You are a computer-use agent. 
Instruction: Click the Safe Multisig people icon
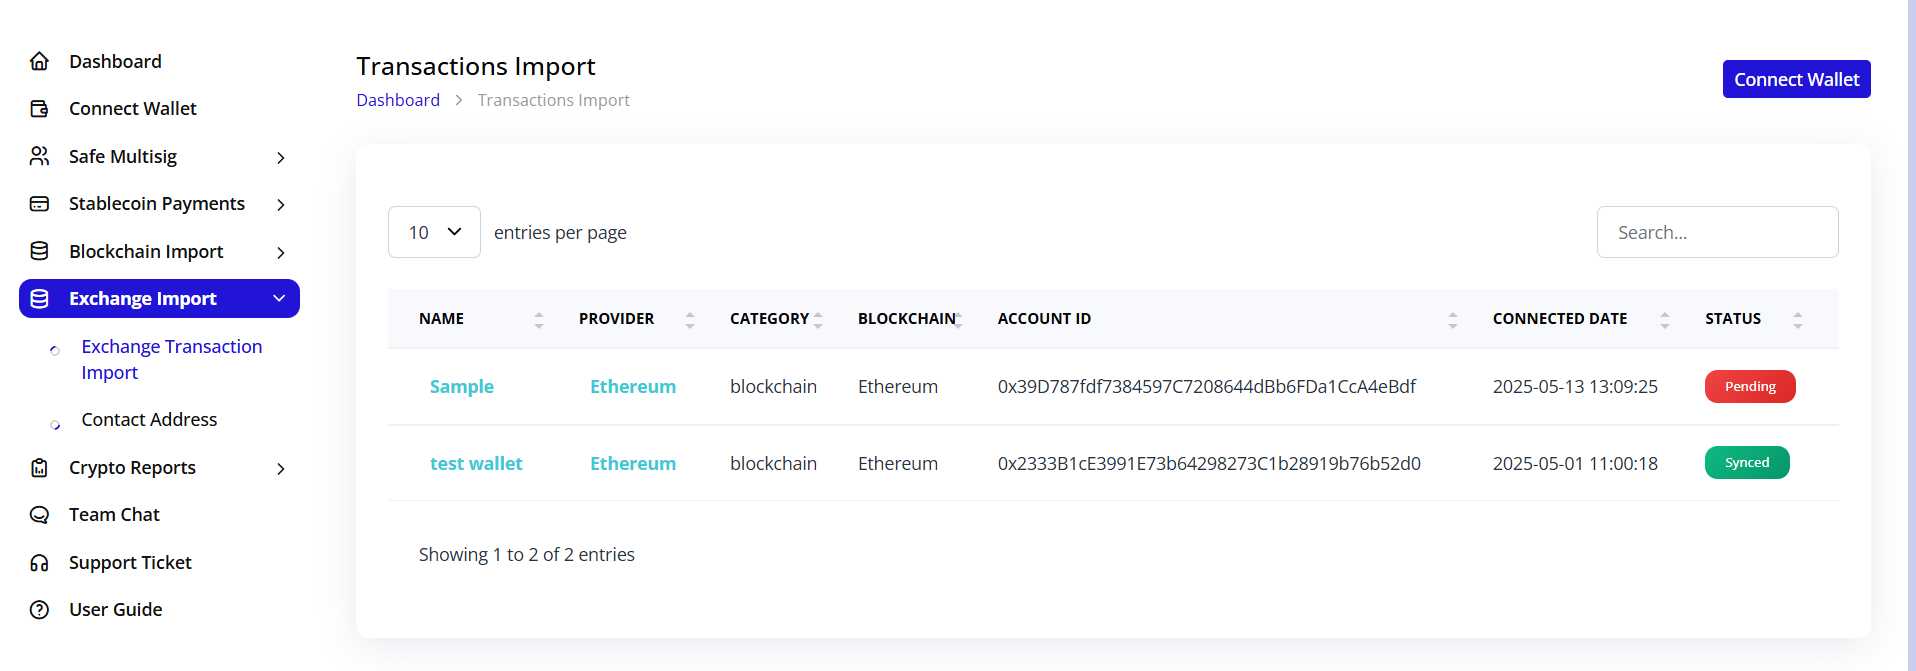click(38, 156)
